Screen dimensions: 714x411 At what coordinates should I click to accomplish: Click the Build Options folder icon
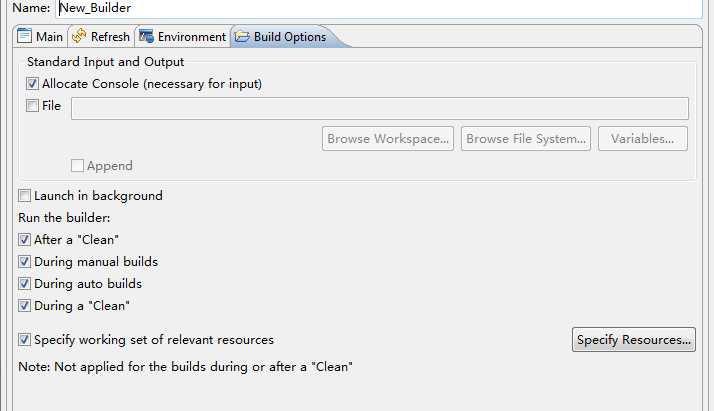(x=242, y=36)
